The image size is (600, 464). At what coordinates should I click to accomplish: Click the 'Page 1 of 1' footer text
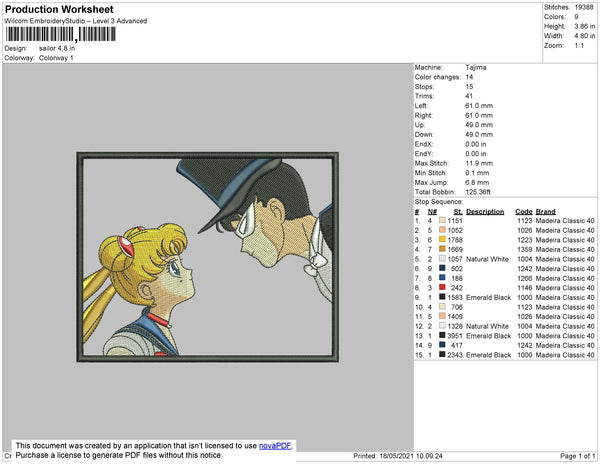[577, 456]
